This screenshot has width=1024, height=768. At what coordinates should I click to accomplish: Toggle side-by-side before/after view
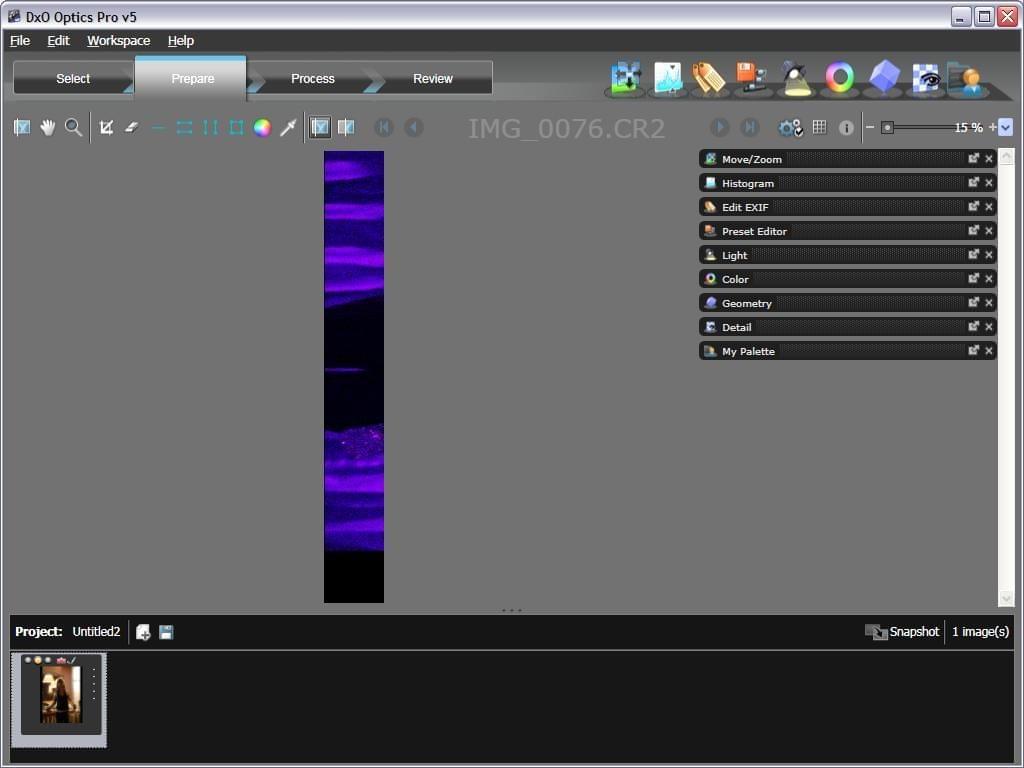pos(345,127)
